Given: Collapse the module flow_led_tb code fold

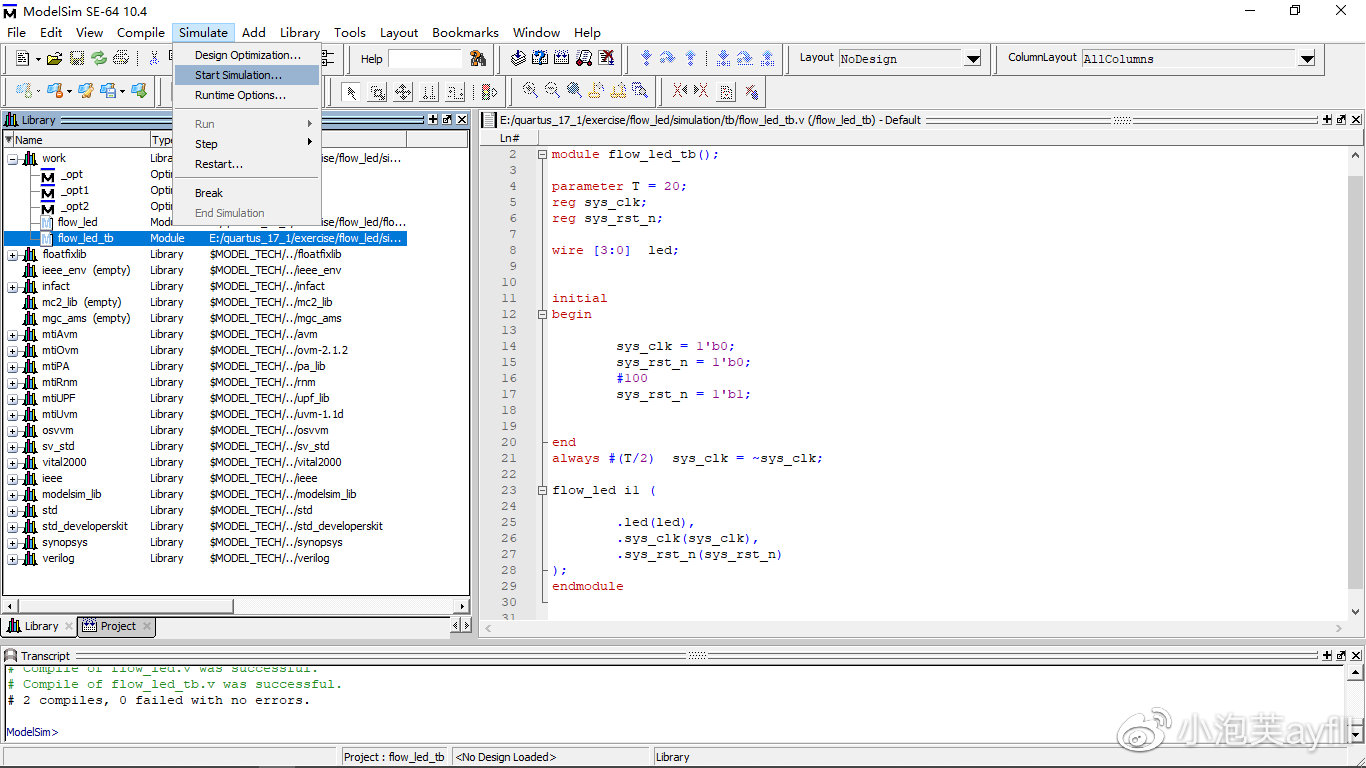Looking at the screenshot, I should click(x=542, y=154).
